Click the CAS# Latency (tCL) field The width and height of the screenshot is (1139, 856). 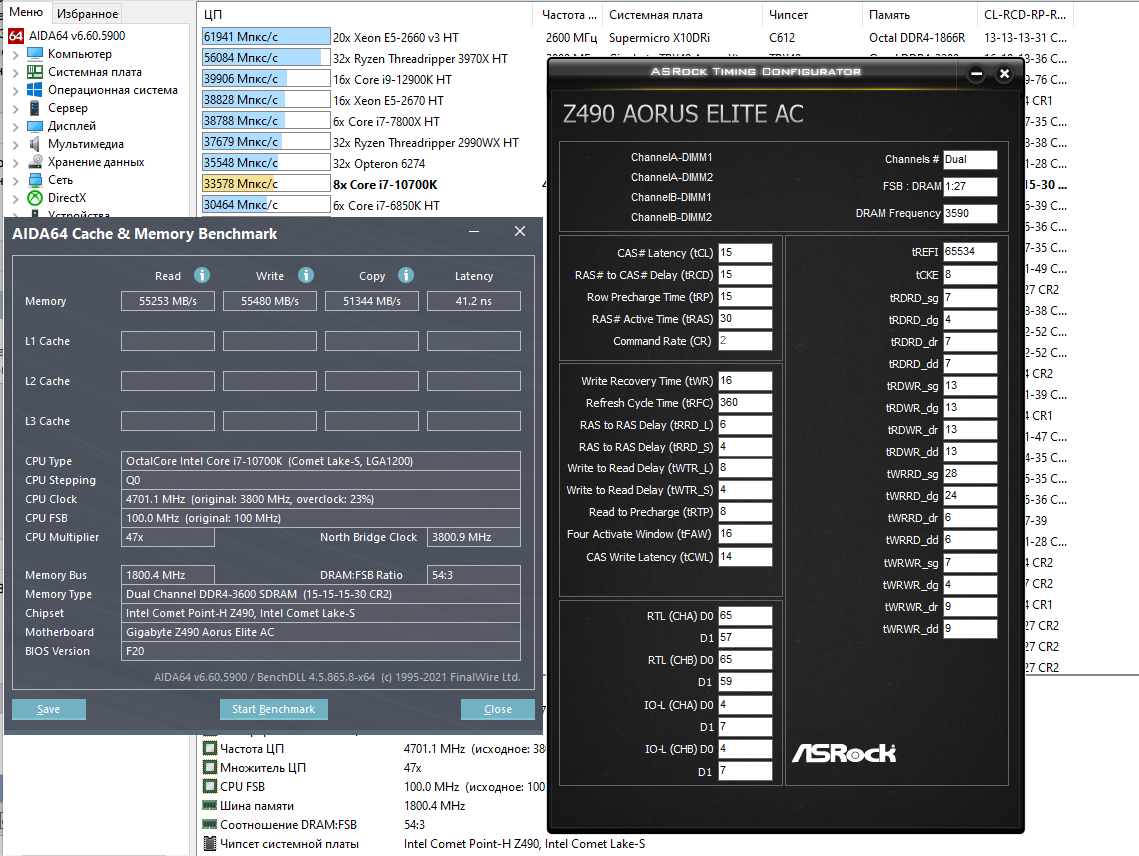point(745,253)
